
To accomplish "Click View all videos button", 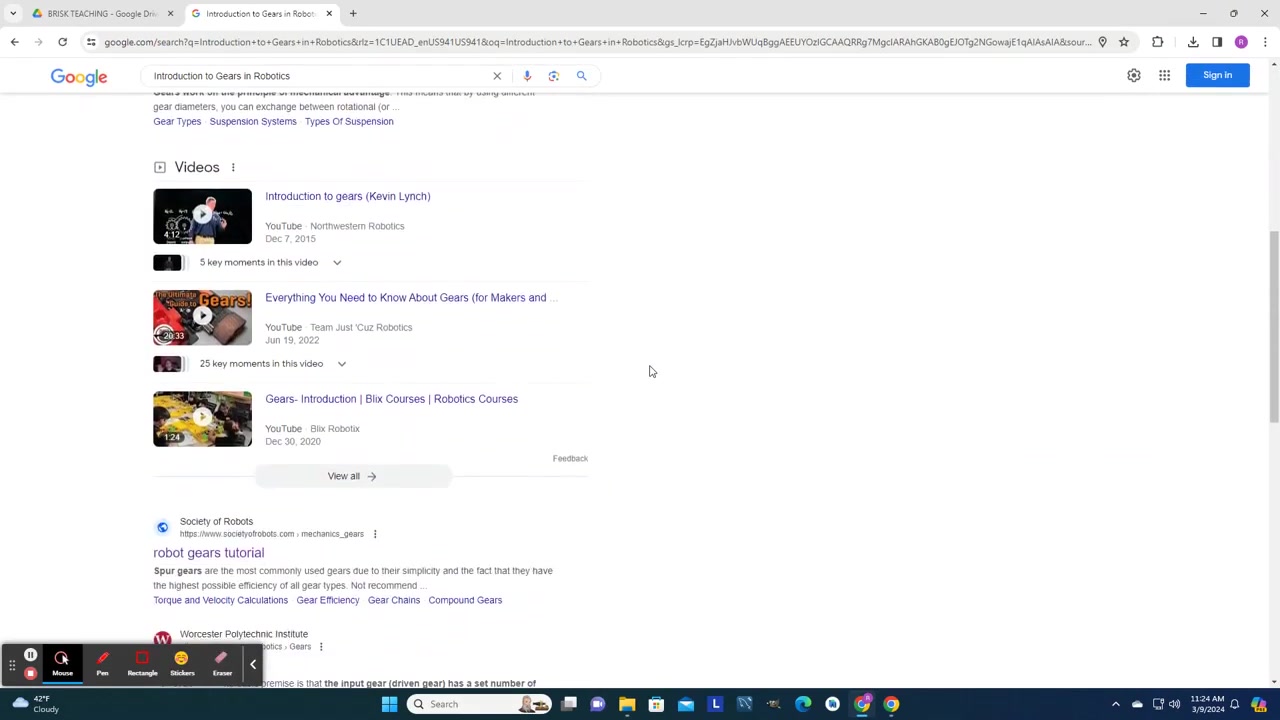I will (x=352, y=476).
